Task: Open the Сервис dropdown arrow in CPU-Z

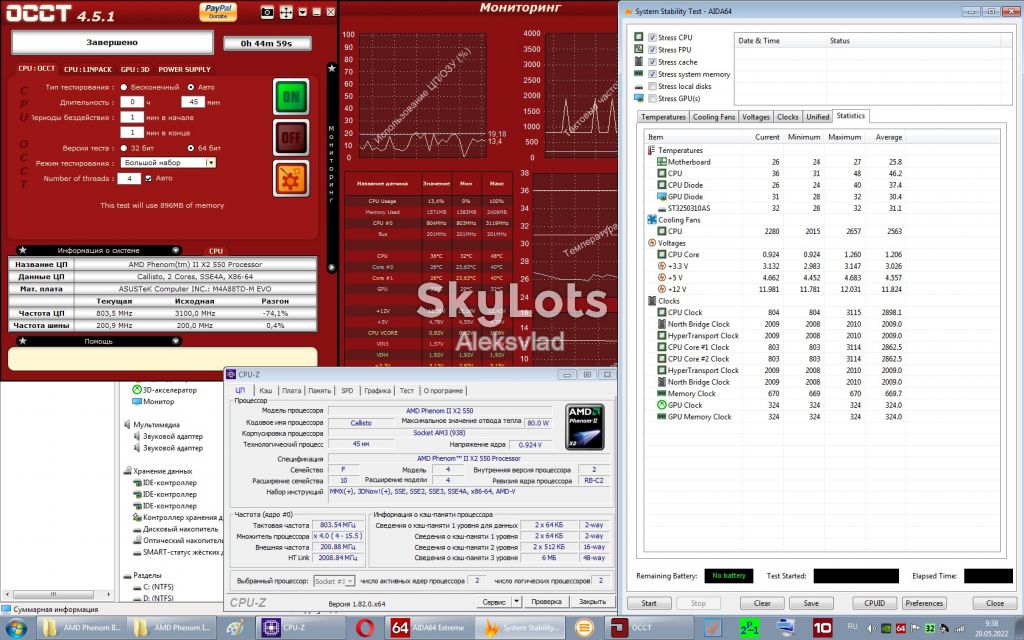Action: [x=516, y=601]
